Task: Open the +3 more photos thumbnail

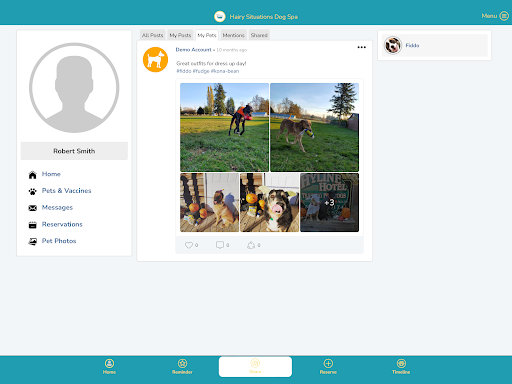Action: click(329, 202)
